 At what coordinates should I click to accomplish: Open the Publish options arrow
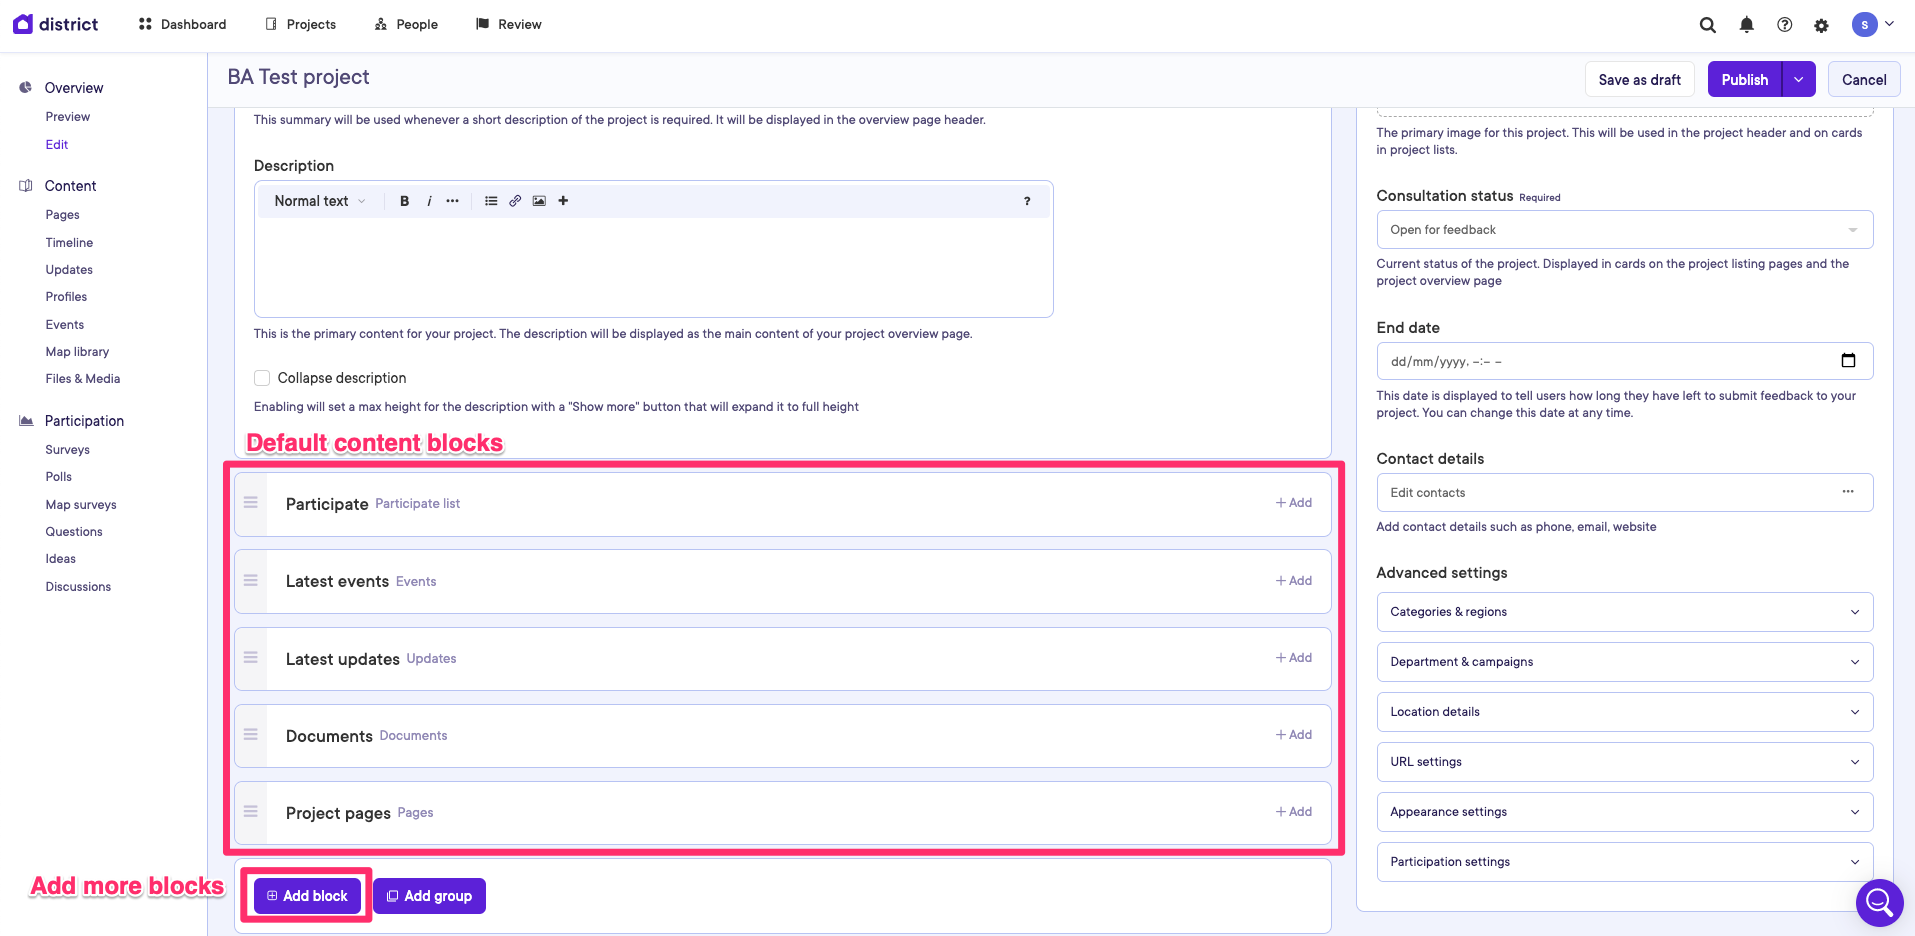pyautogui.click(x=1798, y=80)
